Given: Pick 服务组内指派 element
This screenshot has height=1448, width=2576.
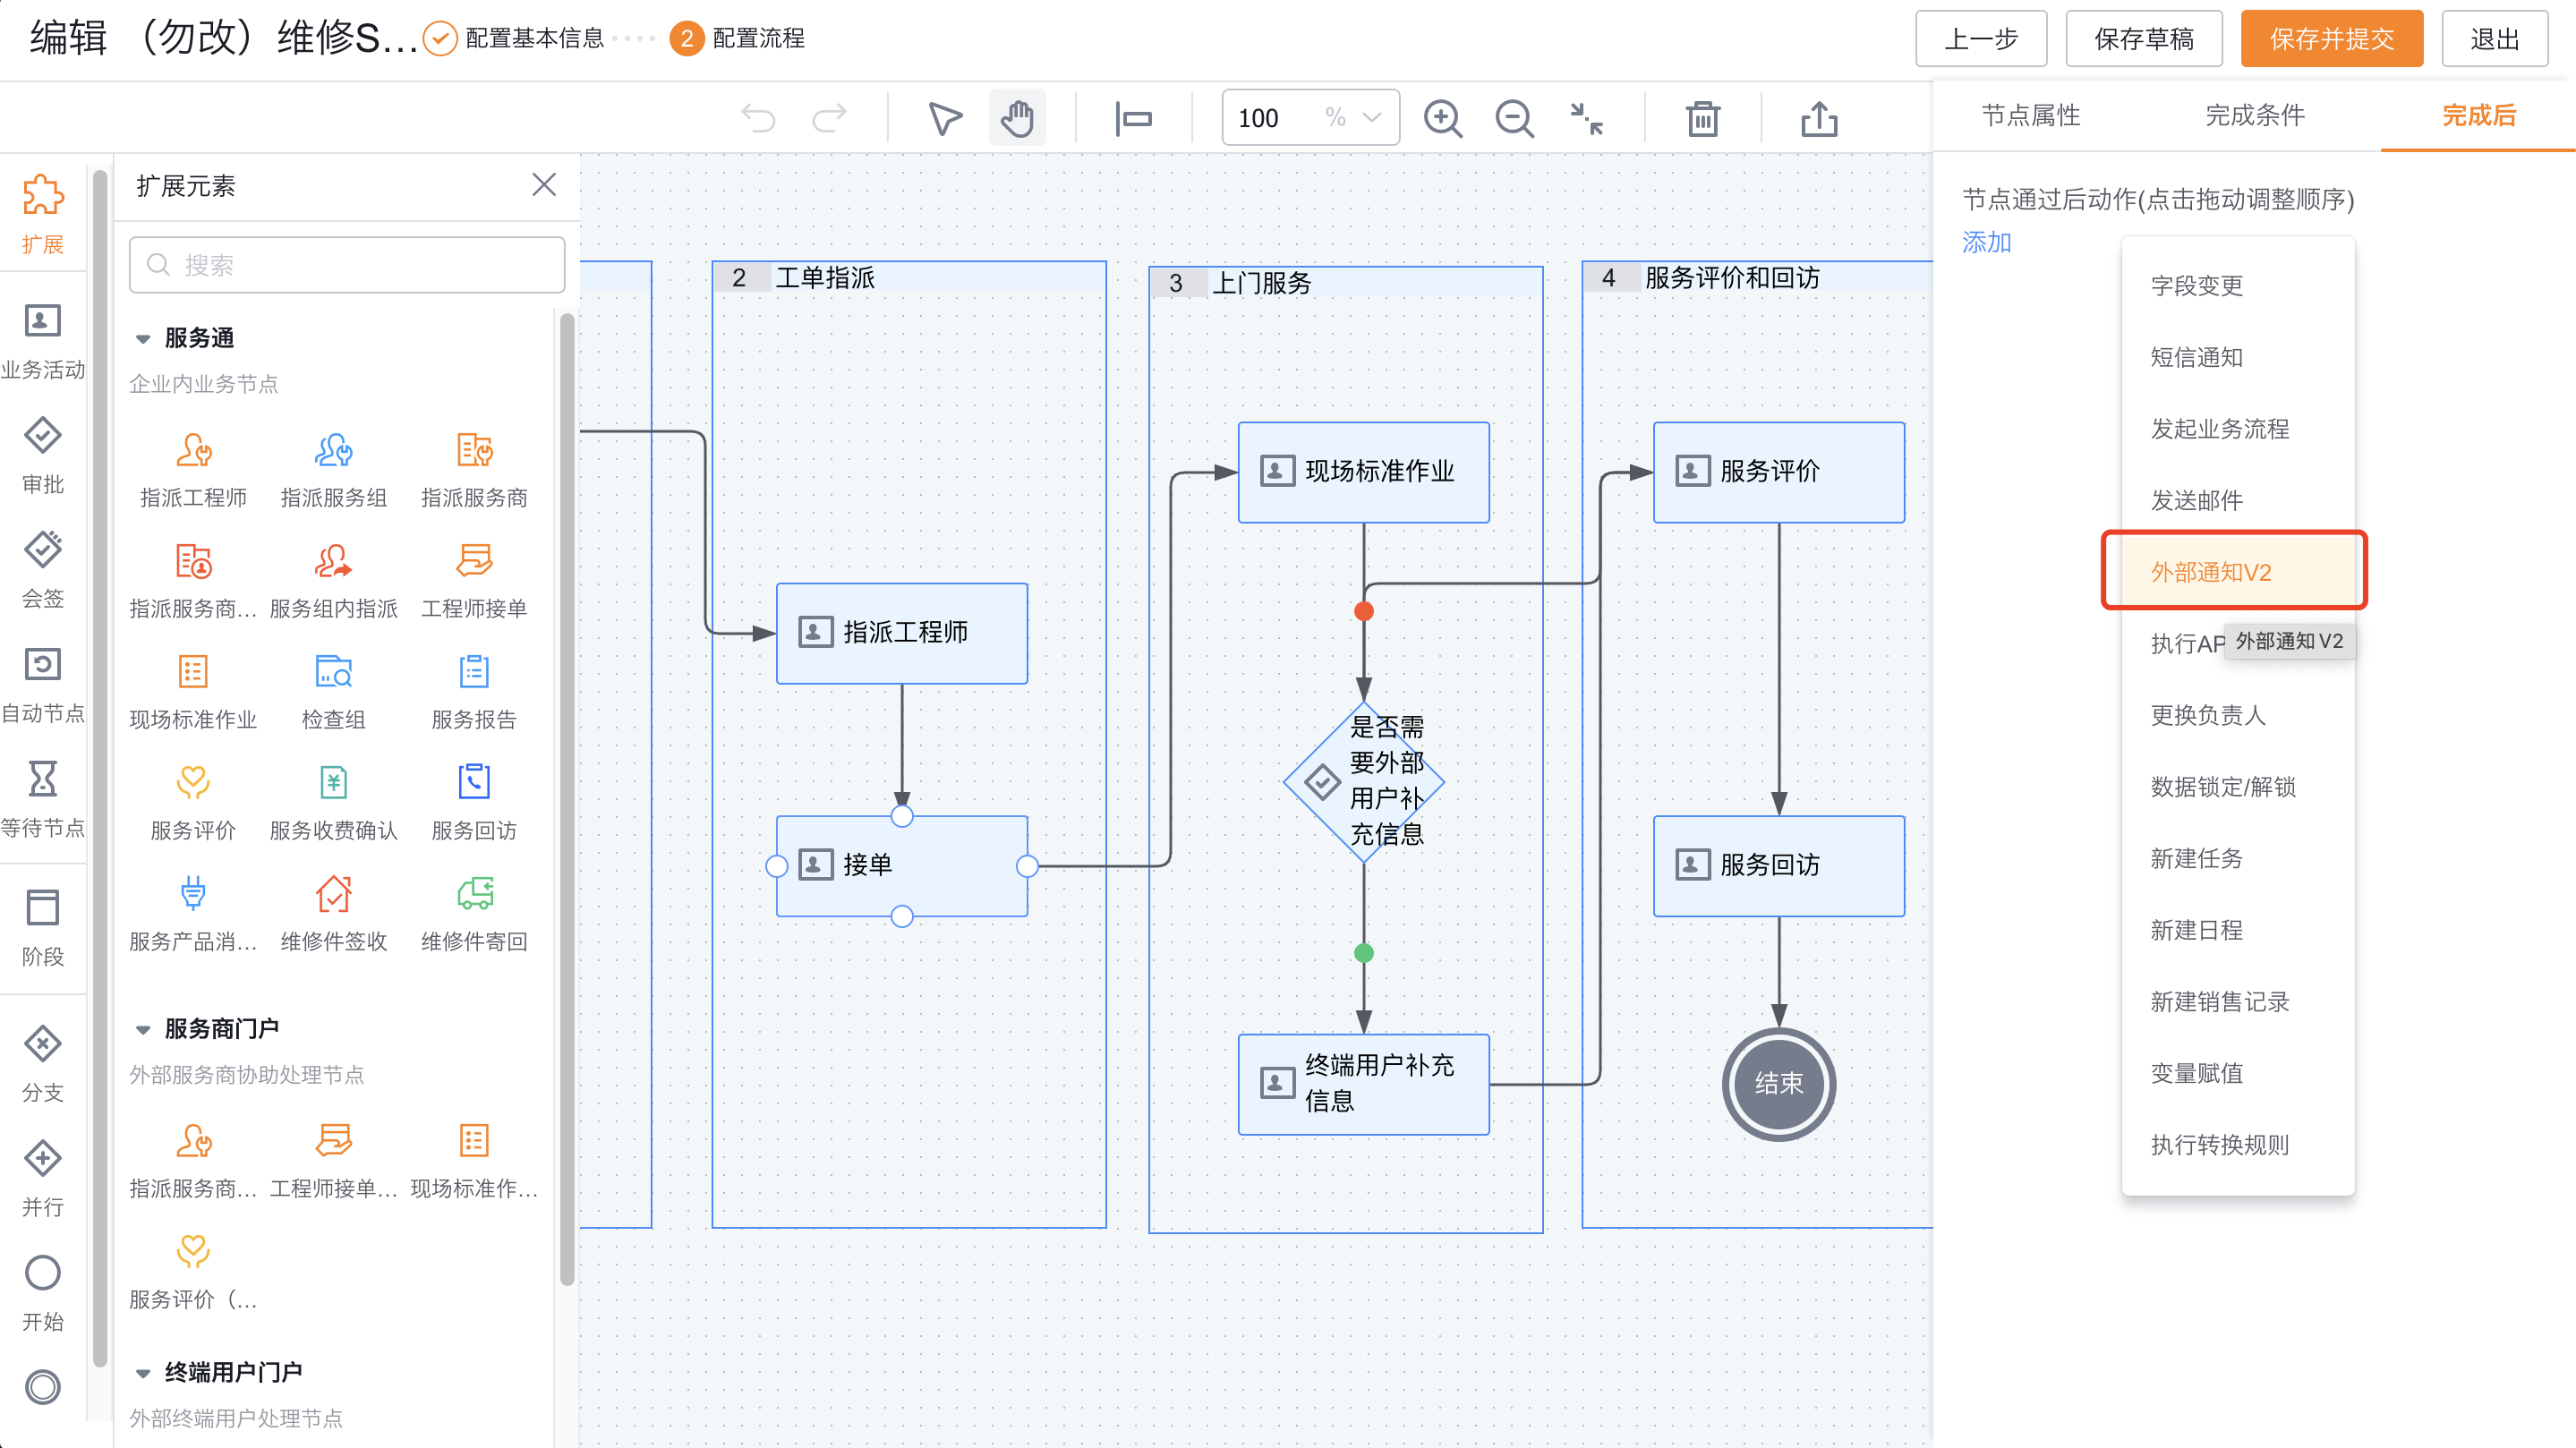Looking at the screenshot, I should 333,580.
